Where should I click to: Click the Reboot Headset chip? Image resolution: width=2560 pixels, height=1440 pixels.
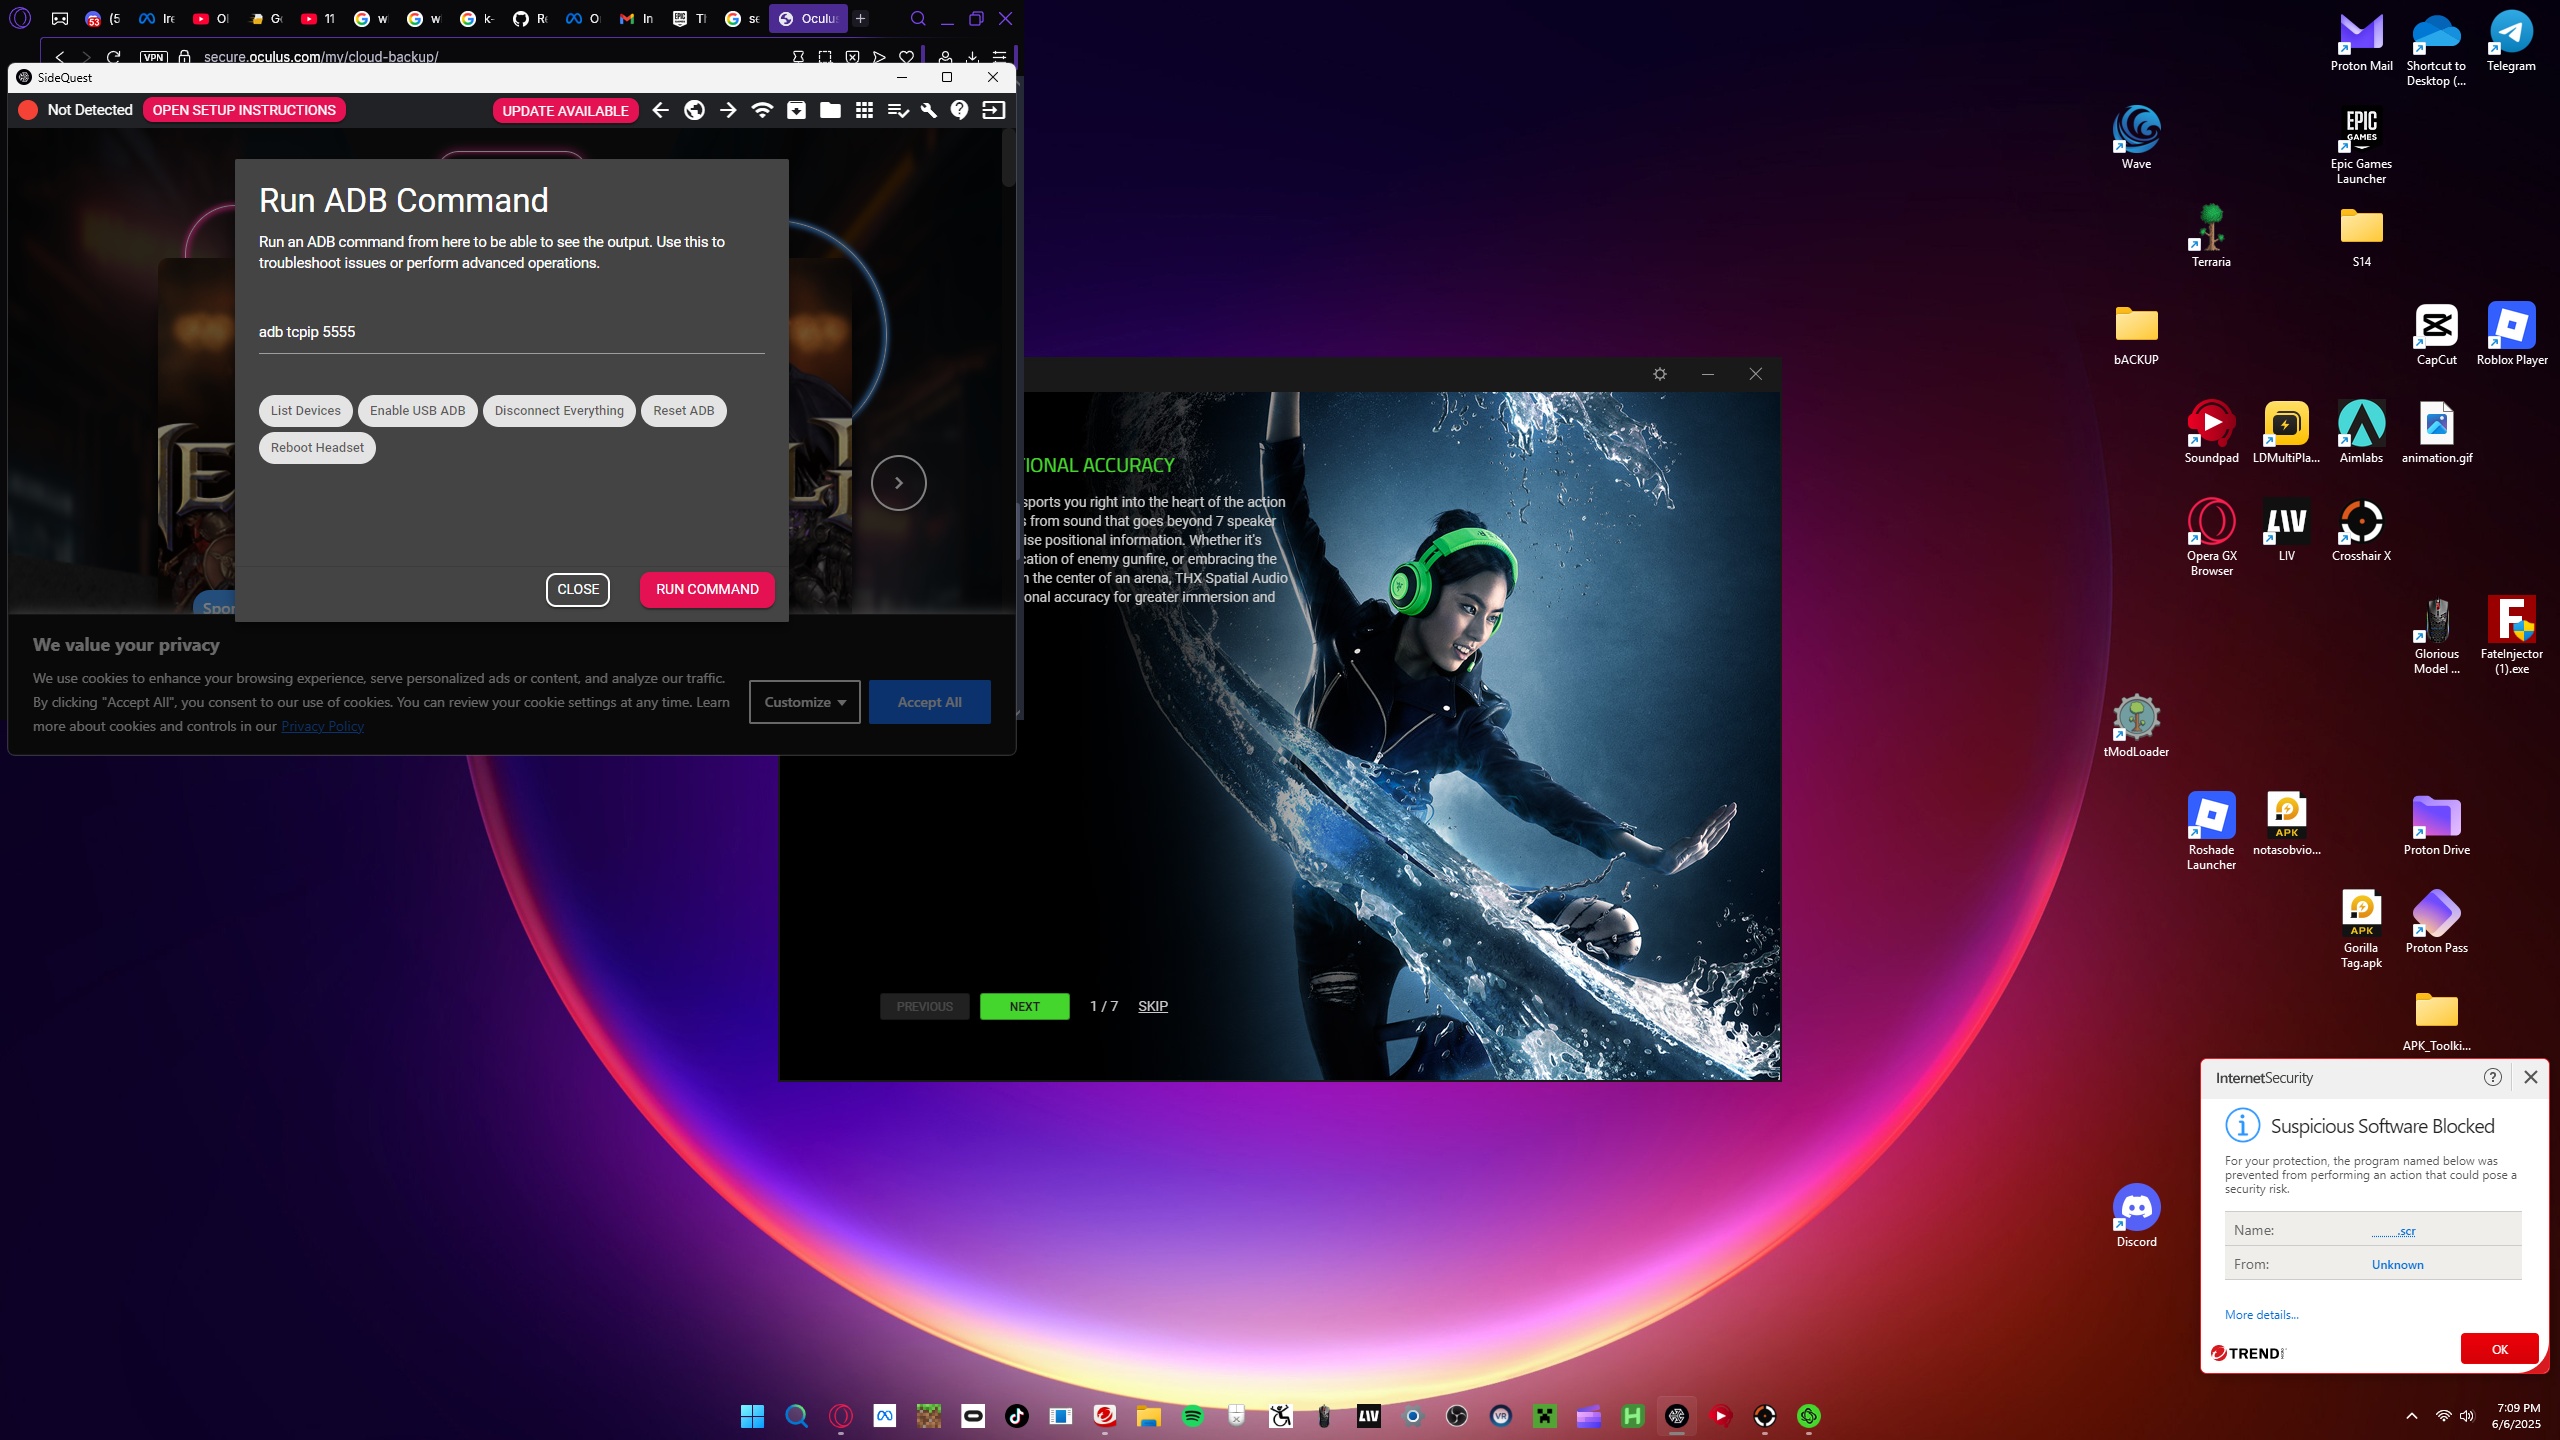[x=317, y=448]
